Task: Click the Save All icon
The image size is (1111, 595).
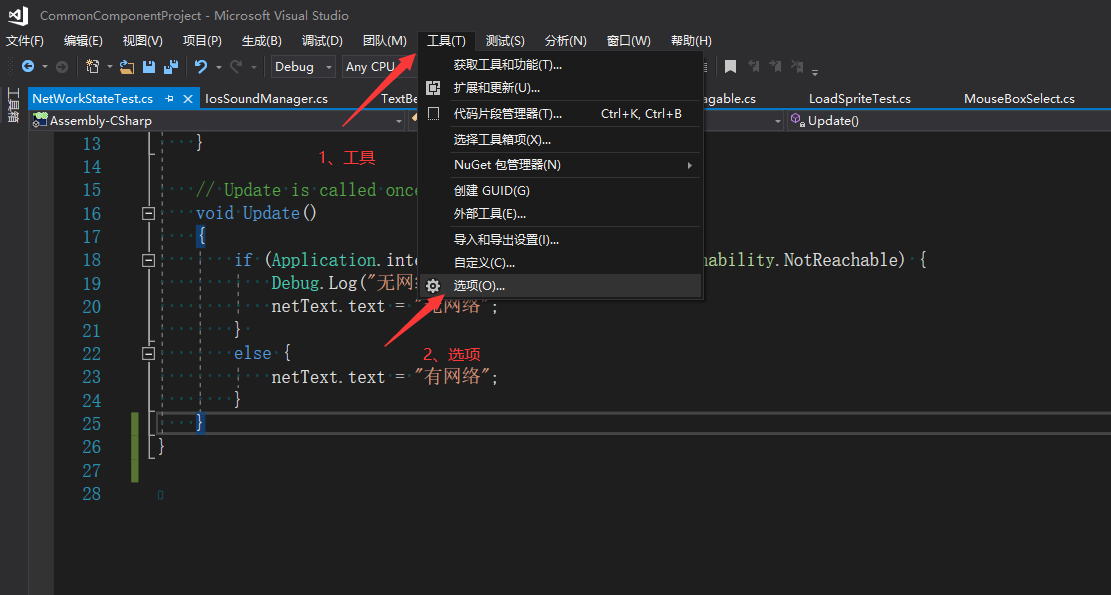Action: 171,67
